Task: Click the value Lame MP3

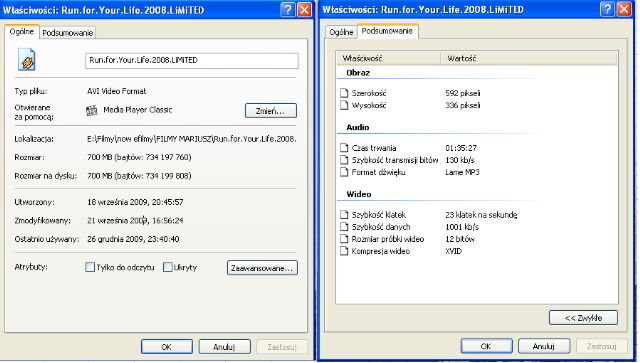Action: click(x=462, y=172)
